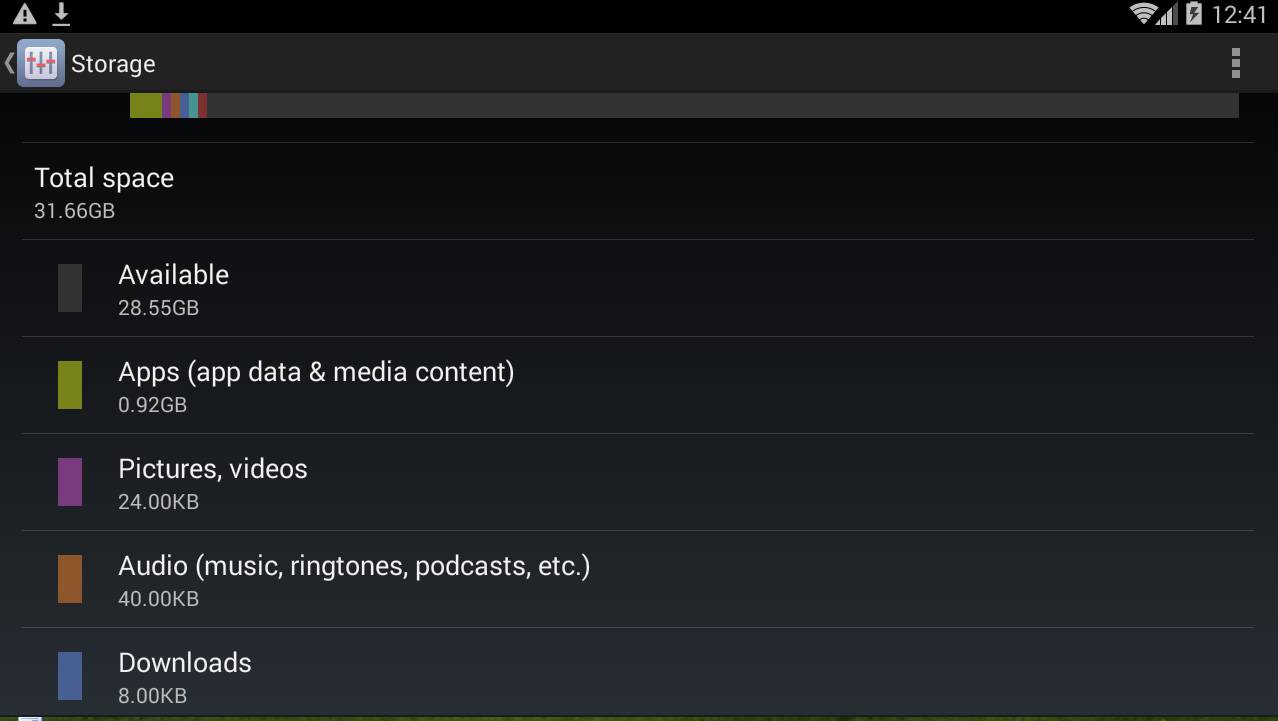The width and height of the screenshot is (1278, 721).
Task: Tap the Settings app icon beside Storage
Action: pyautogui.click(x=41, y=63)
